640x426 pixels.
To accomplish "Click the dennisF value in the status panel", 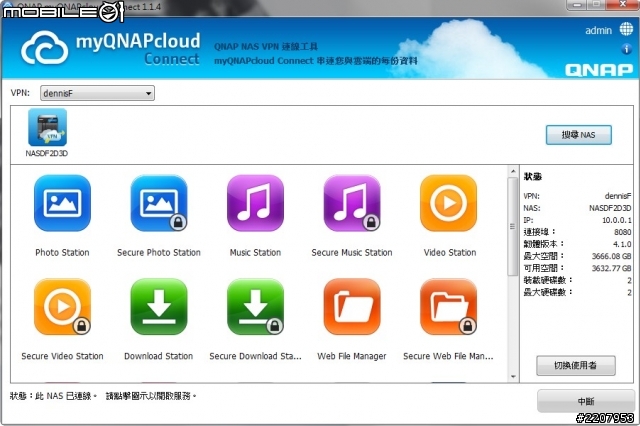I will point(618,196).
